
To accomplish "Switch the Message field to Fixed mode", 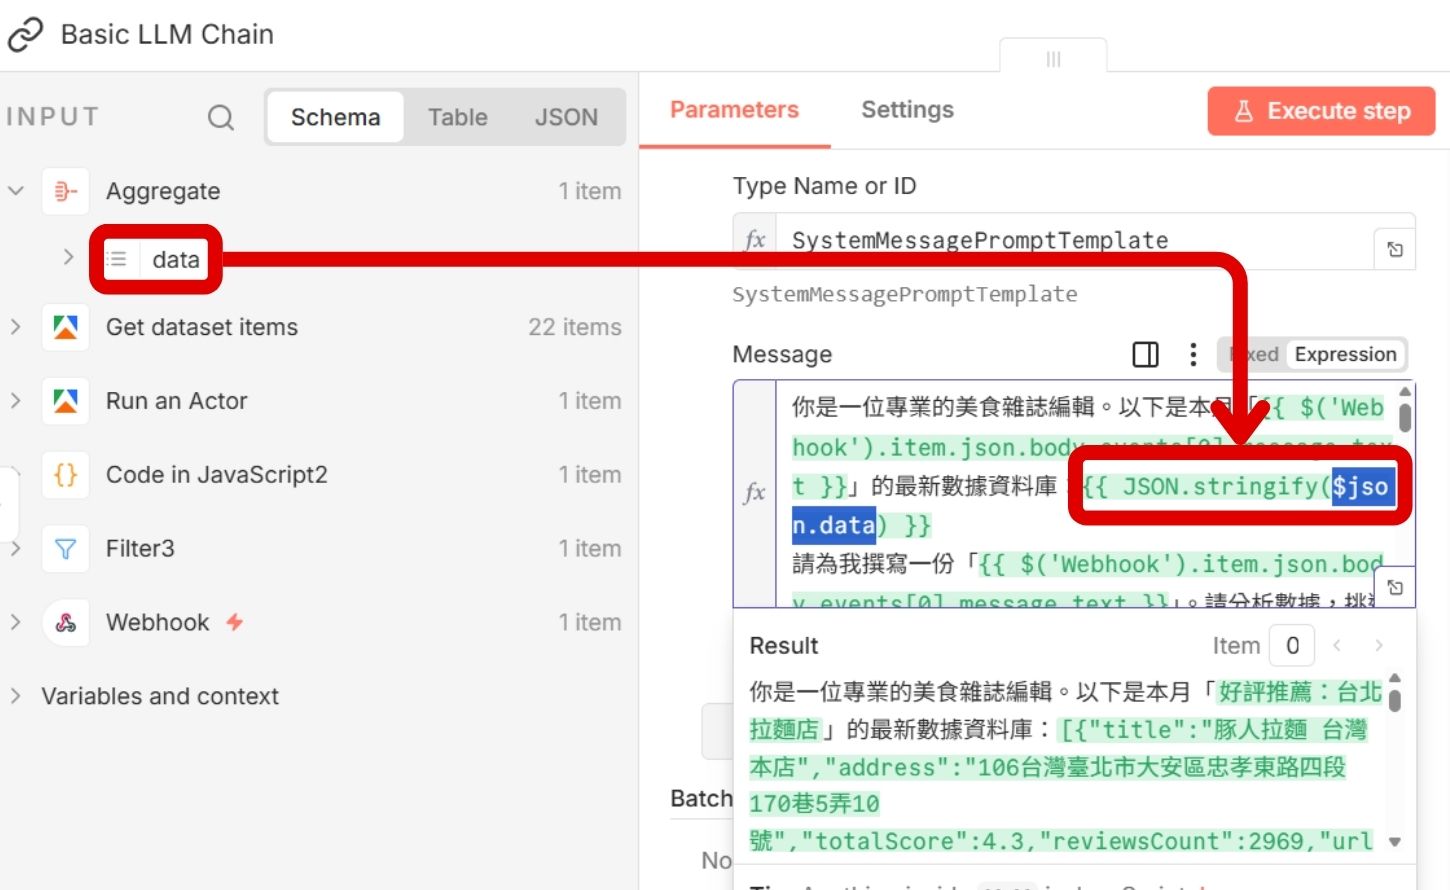I will pos(1254,354).
